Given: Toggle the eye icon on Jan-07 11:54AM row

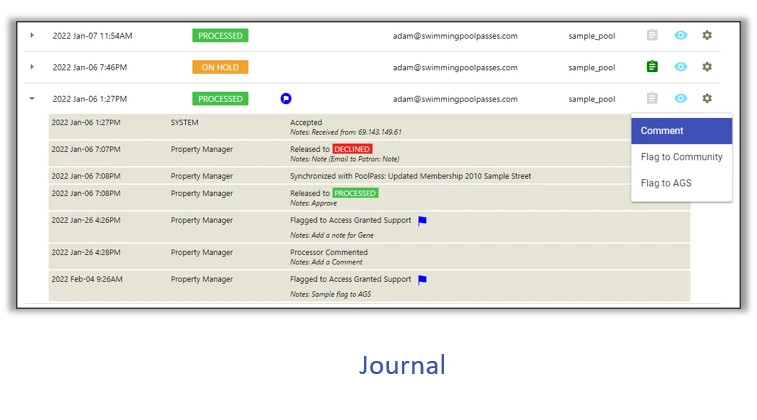Looking at the screenshot, I should pyautogui.click(x=680, y=36).
